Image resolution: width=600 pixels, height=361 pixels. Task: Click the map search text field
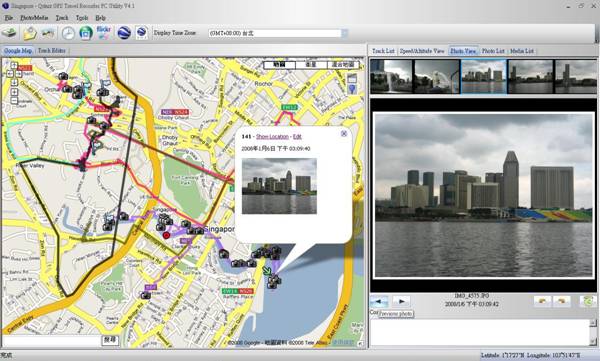pos(52,340)
